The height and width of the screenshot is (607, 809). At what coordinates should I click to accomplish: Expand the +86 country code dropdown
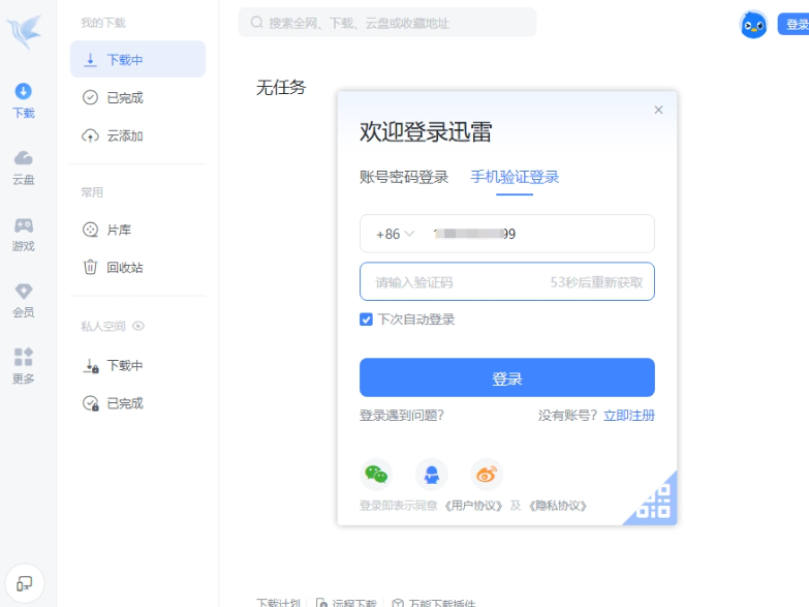[395, 234]
